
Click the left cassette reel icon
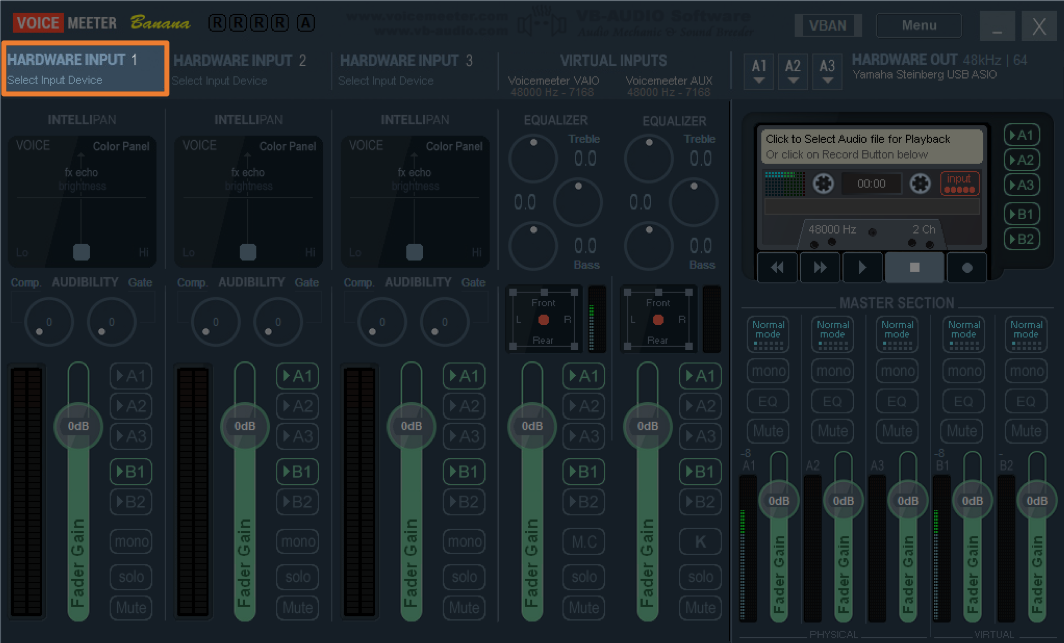point(823,183)
